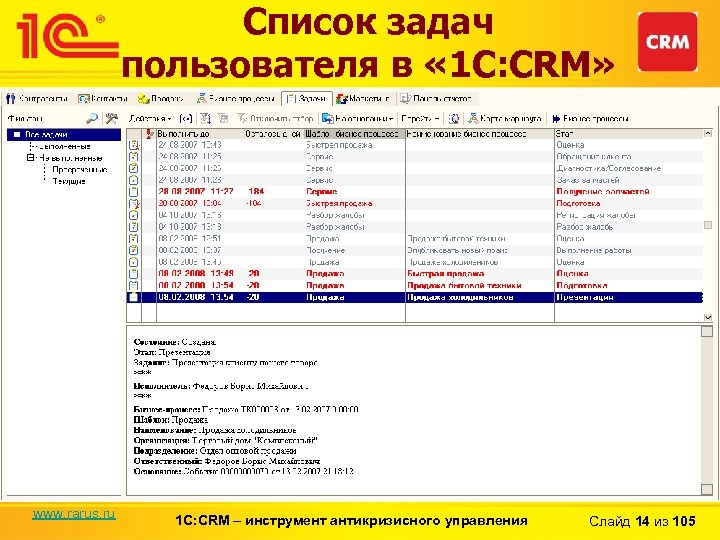Click task icon of Регистрация жалобы row
The image size is (720, 540).
(x=133, y=215)
